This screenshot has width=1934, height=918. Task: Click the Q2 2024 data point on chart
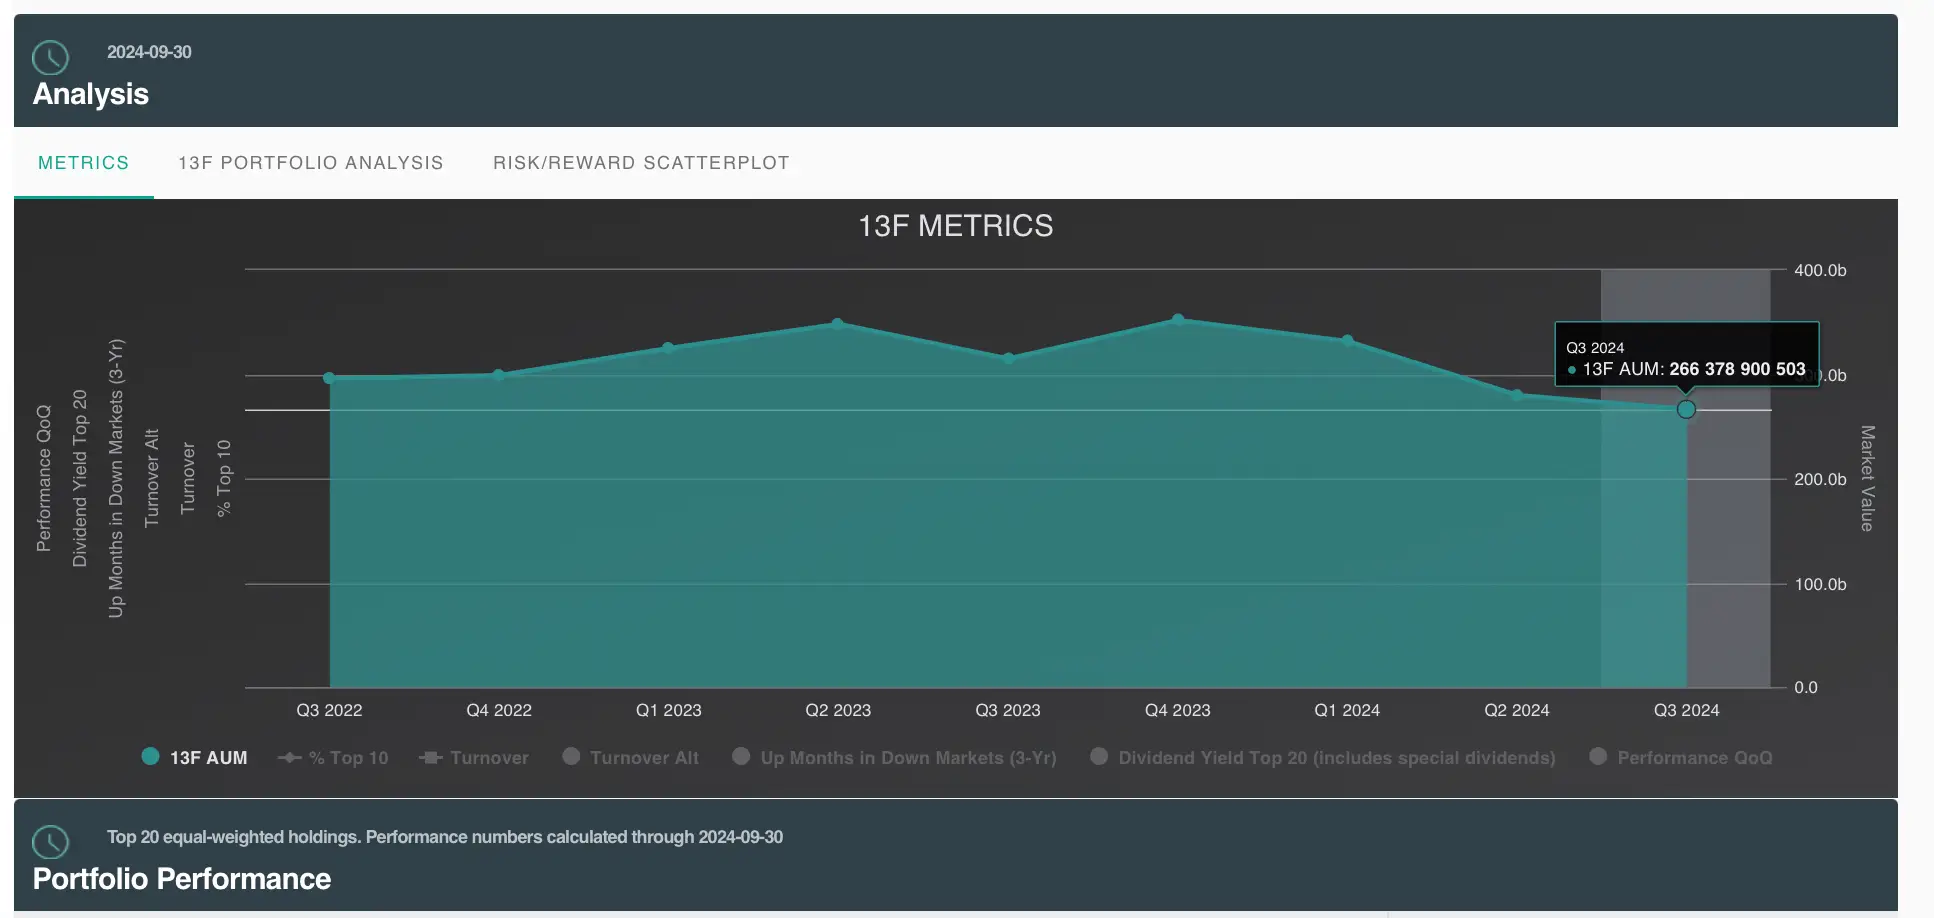click(1517, 395)
